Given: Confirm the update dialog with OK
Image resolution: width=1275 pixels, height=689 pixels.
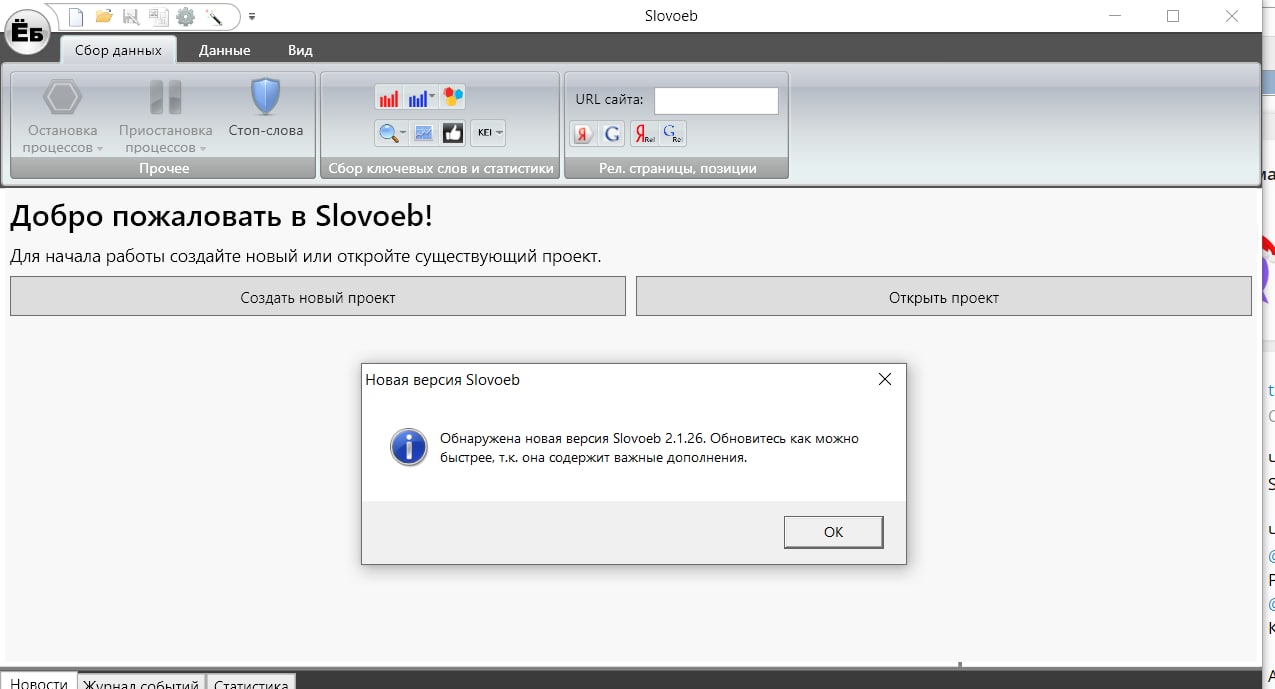Looking at the screenshot, I should 833,532.
